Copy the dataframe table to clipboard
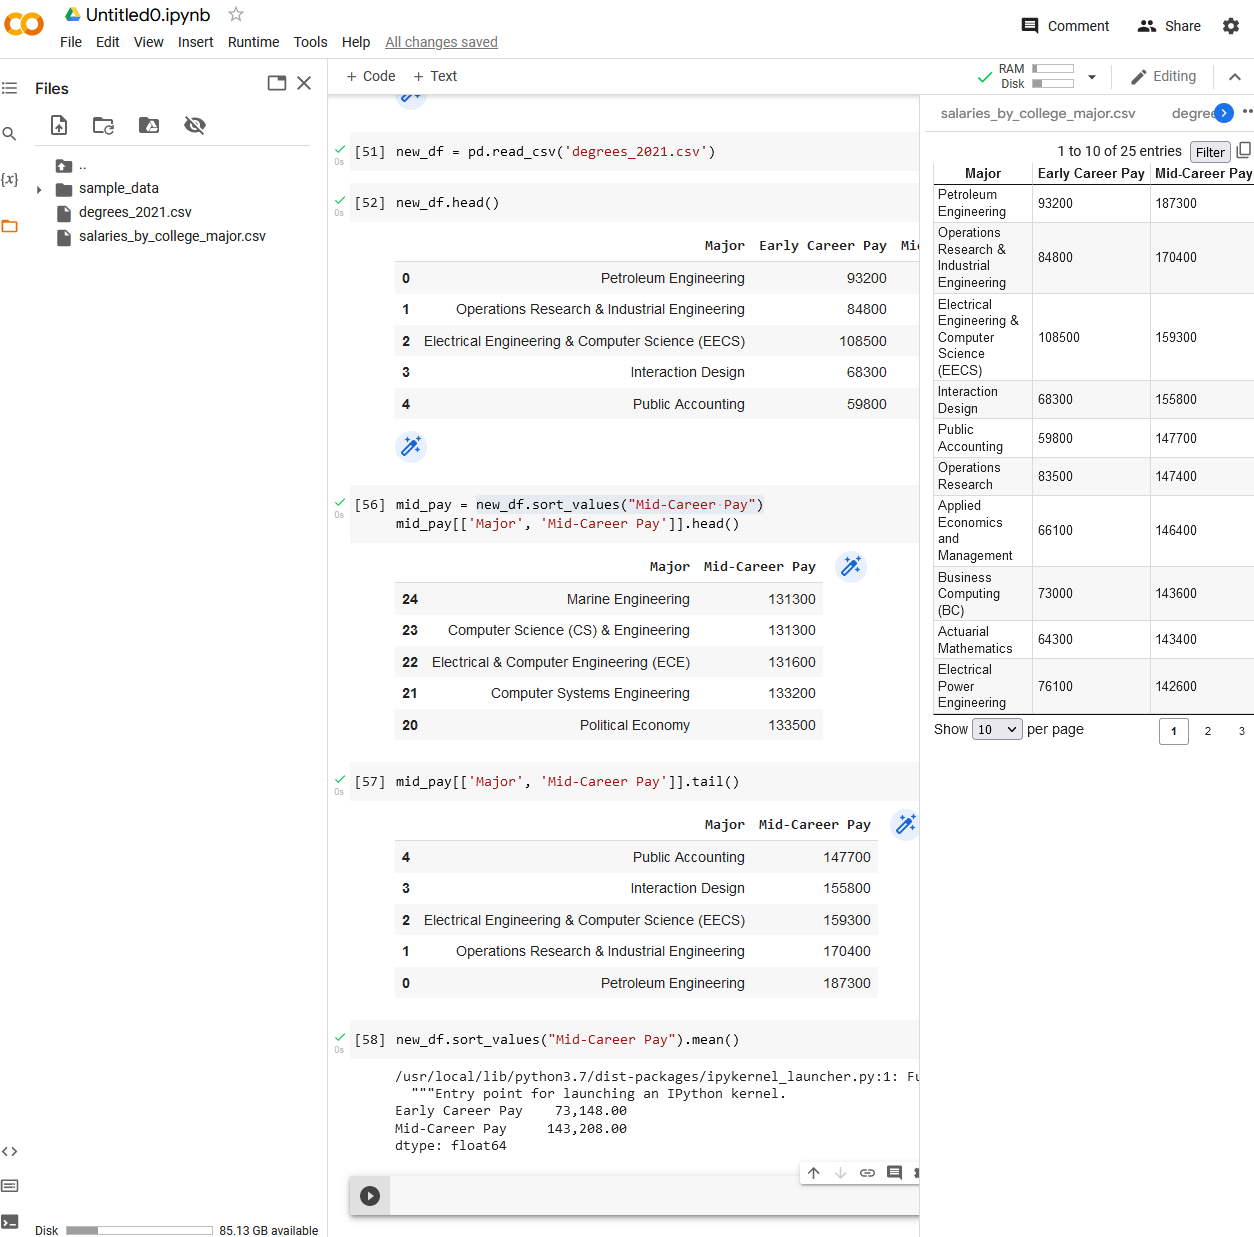Screen dimensions: 1254x1237 1243,150
